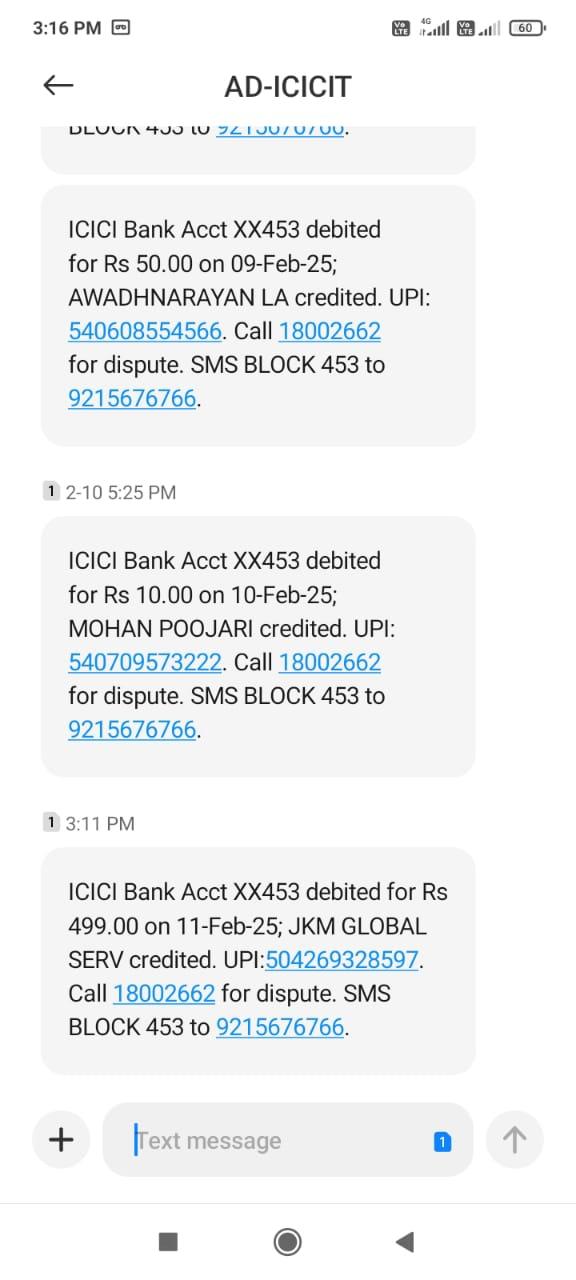Tap the Android home circle button
Viewport: 576px width, 1280px height.
pos(288,1242)
